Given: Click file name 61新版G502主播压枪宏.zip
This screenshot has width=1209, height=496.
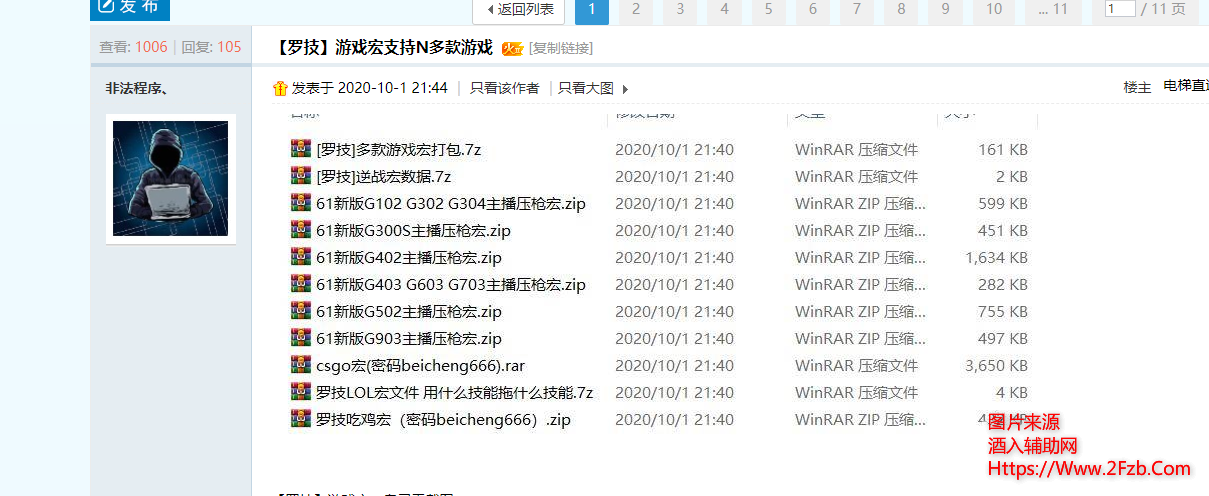Looking at the screenshot, I should pos(409,311).
